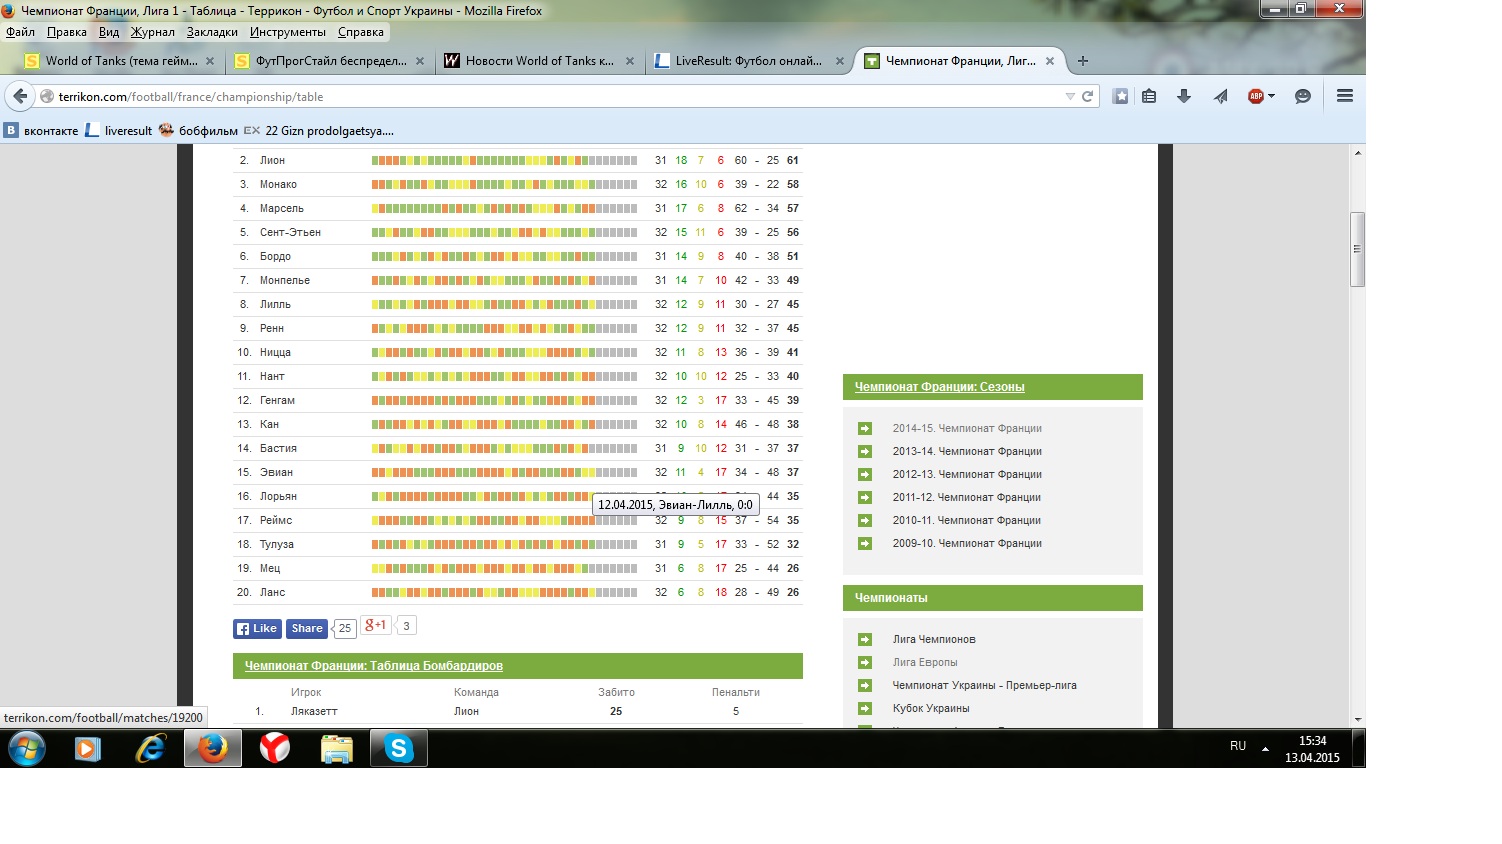Image resolution: width=1502 pixels, height=844 pixels.
Task: Open the 2013-14 Чемпионат Франции season link
Action: click(966, 451)
